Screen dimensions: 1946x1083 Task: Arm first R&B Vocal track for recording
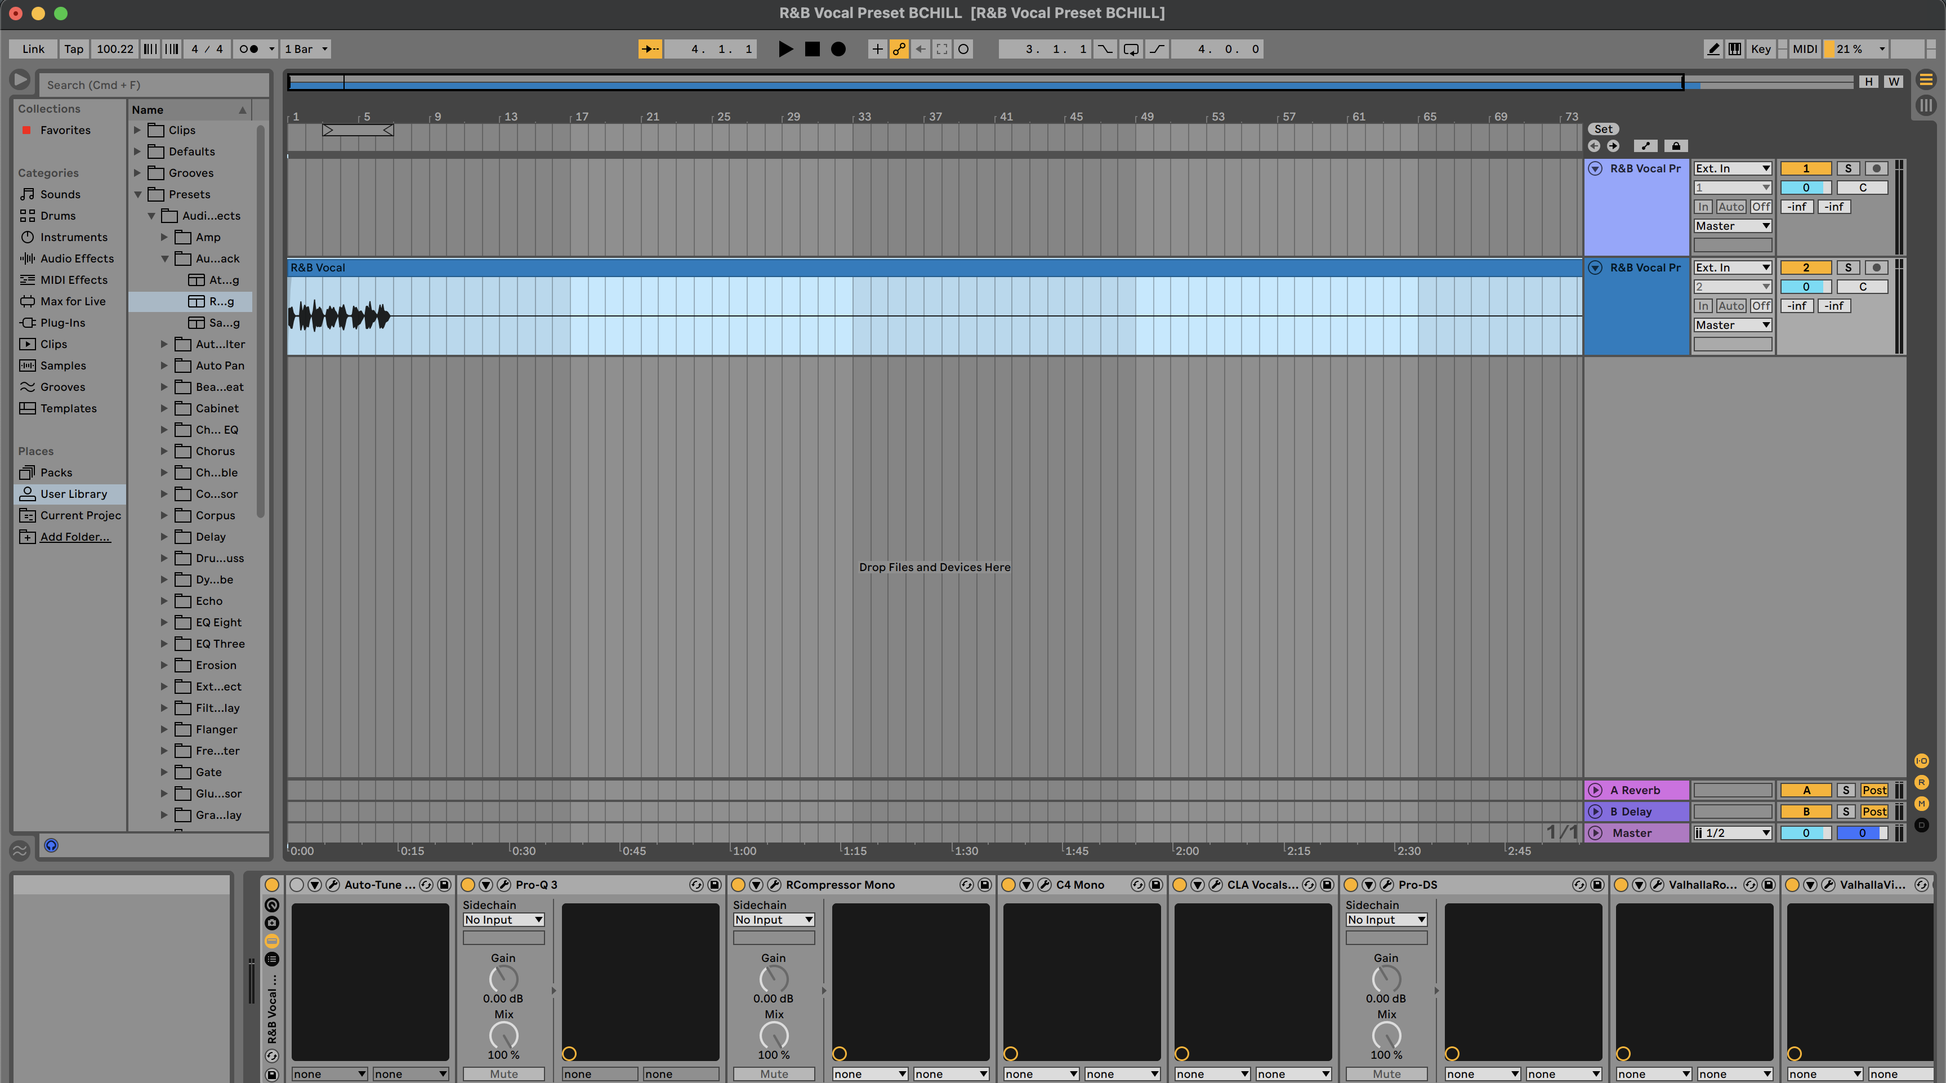point(1876,169)
